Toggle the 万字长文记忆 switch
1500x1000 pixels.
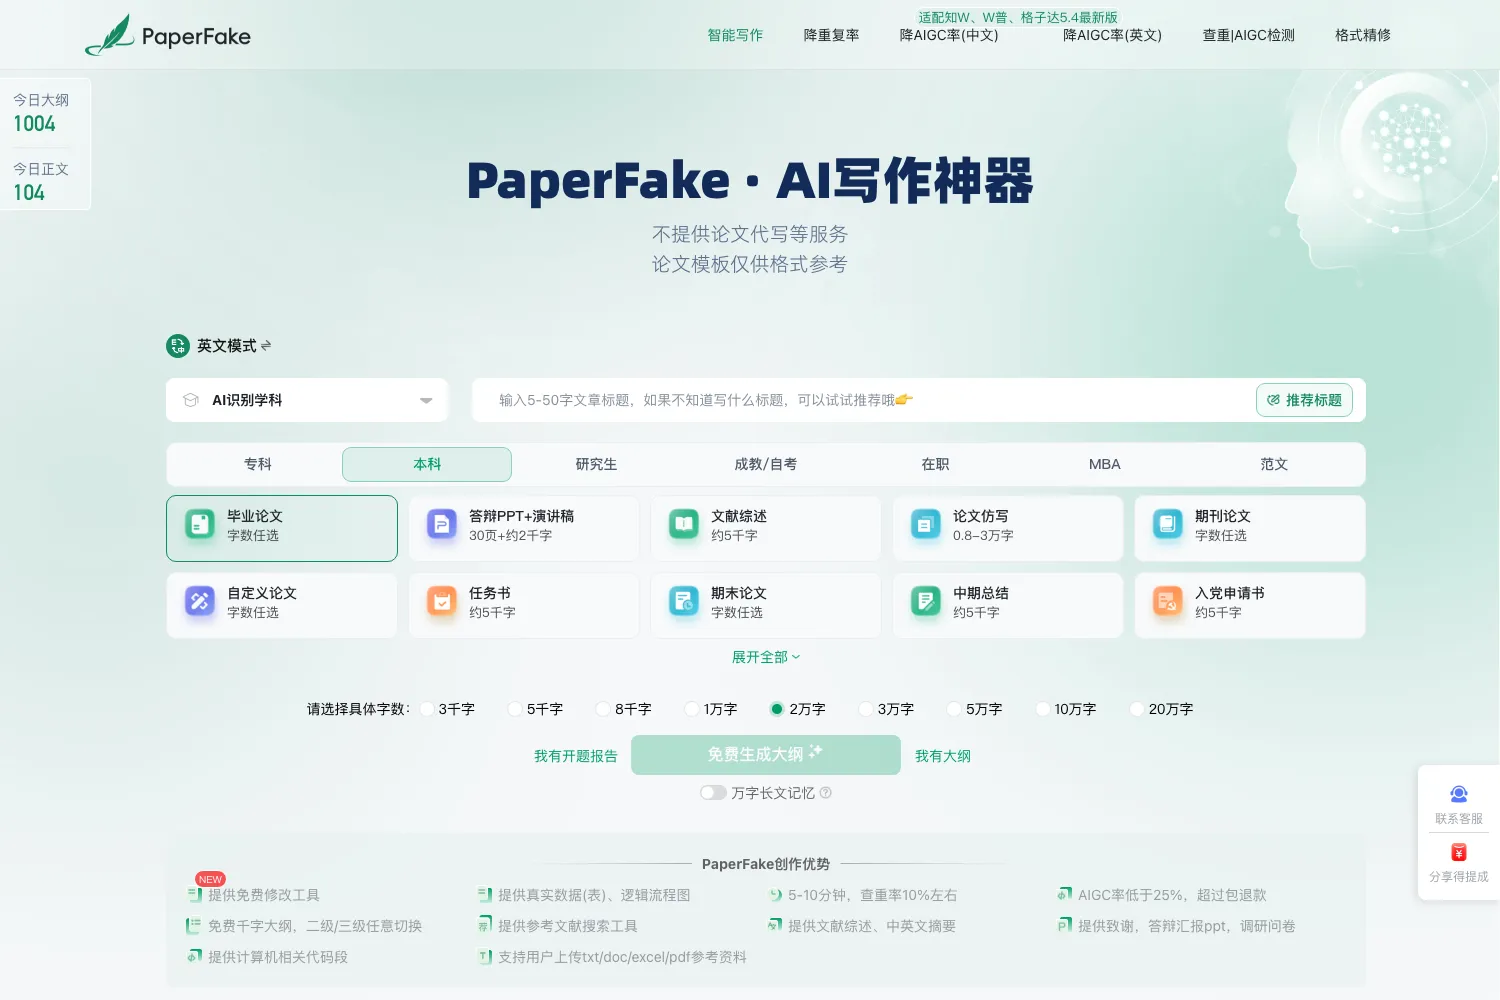pos(713,793)
